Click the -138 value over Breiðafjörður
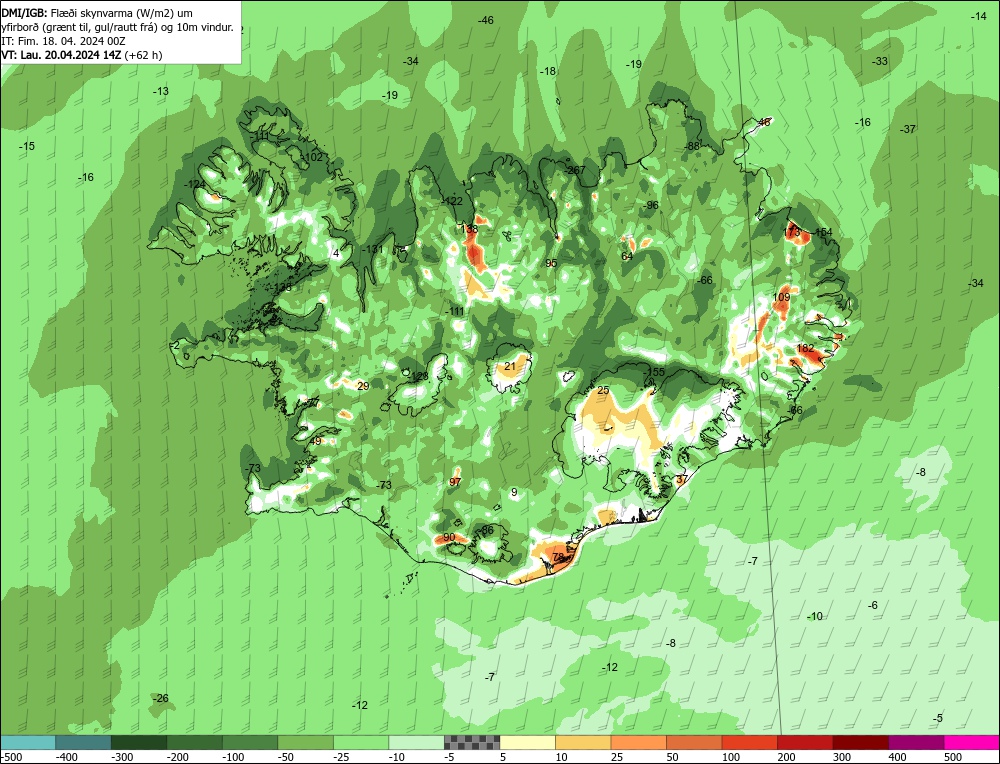This screenshot has height=764, width=1000. [x=281, y=287]
